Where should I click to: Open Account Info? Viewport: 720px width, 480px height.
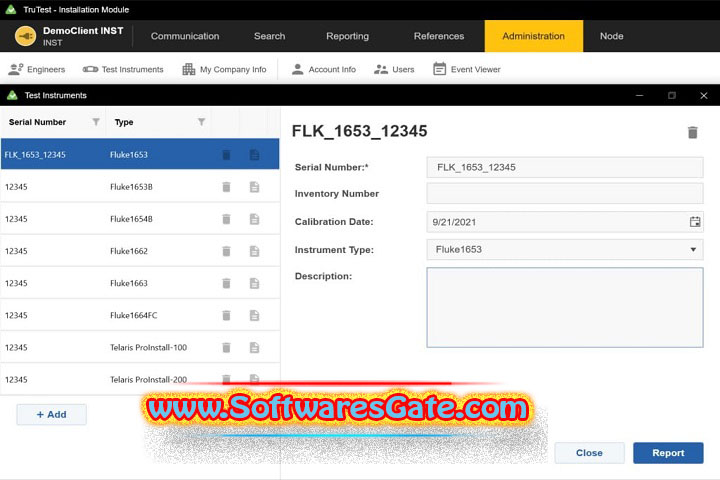(323, 69)
